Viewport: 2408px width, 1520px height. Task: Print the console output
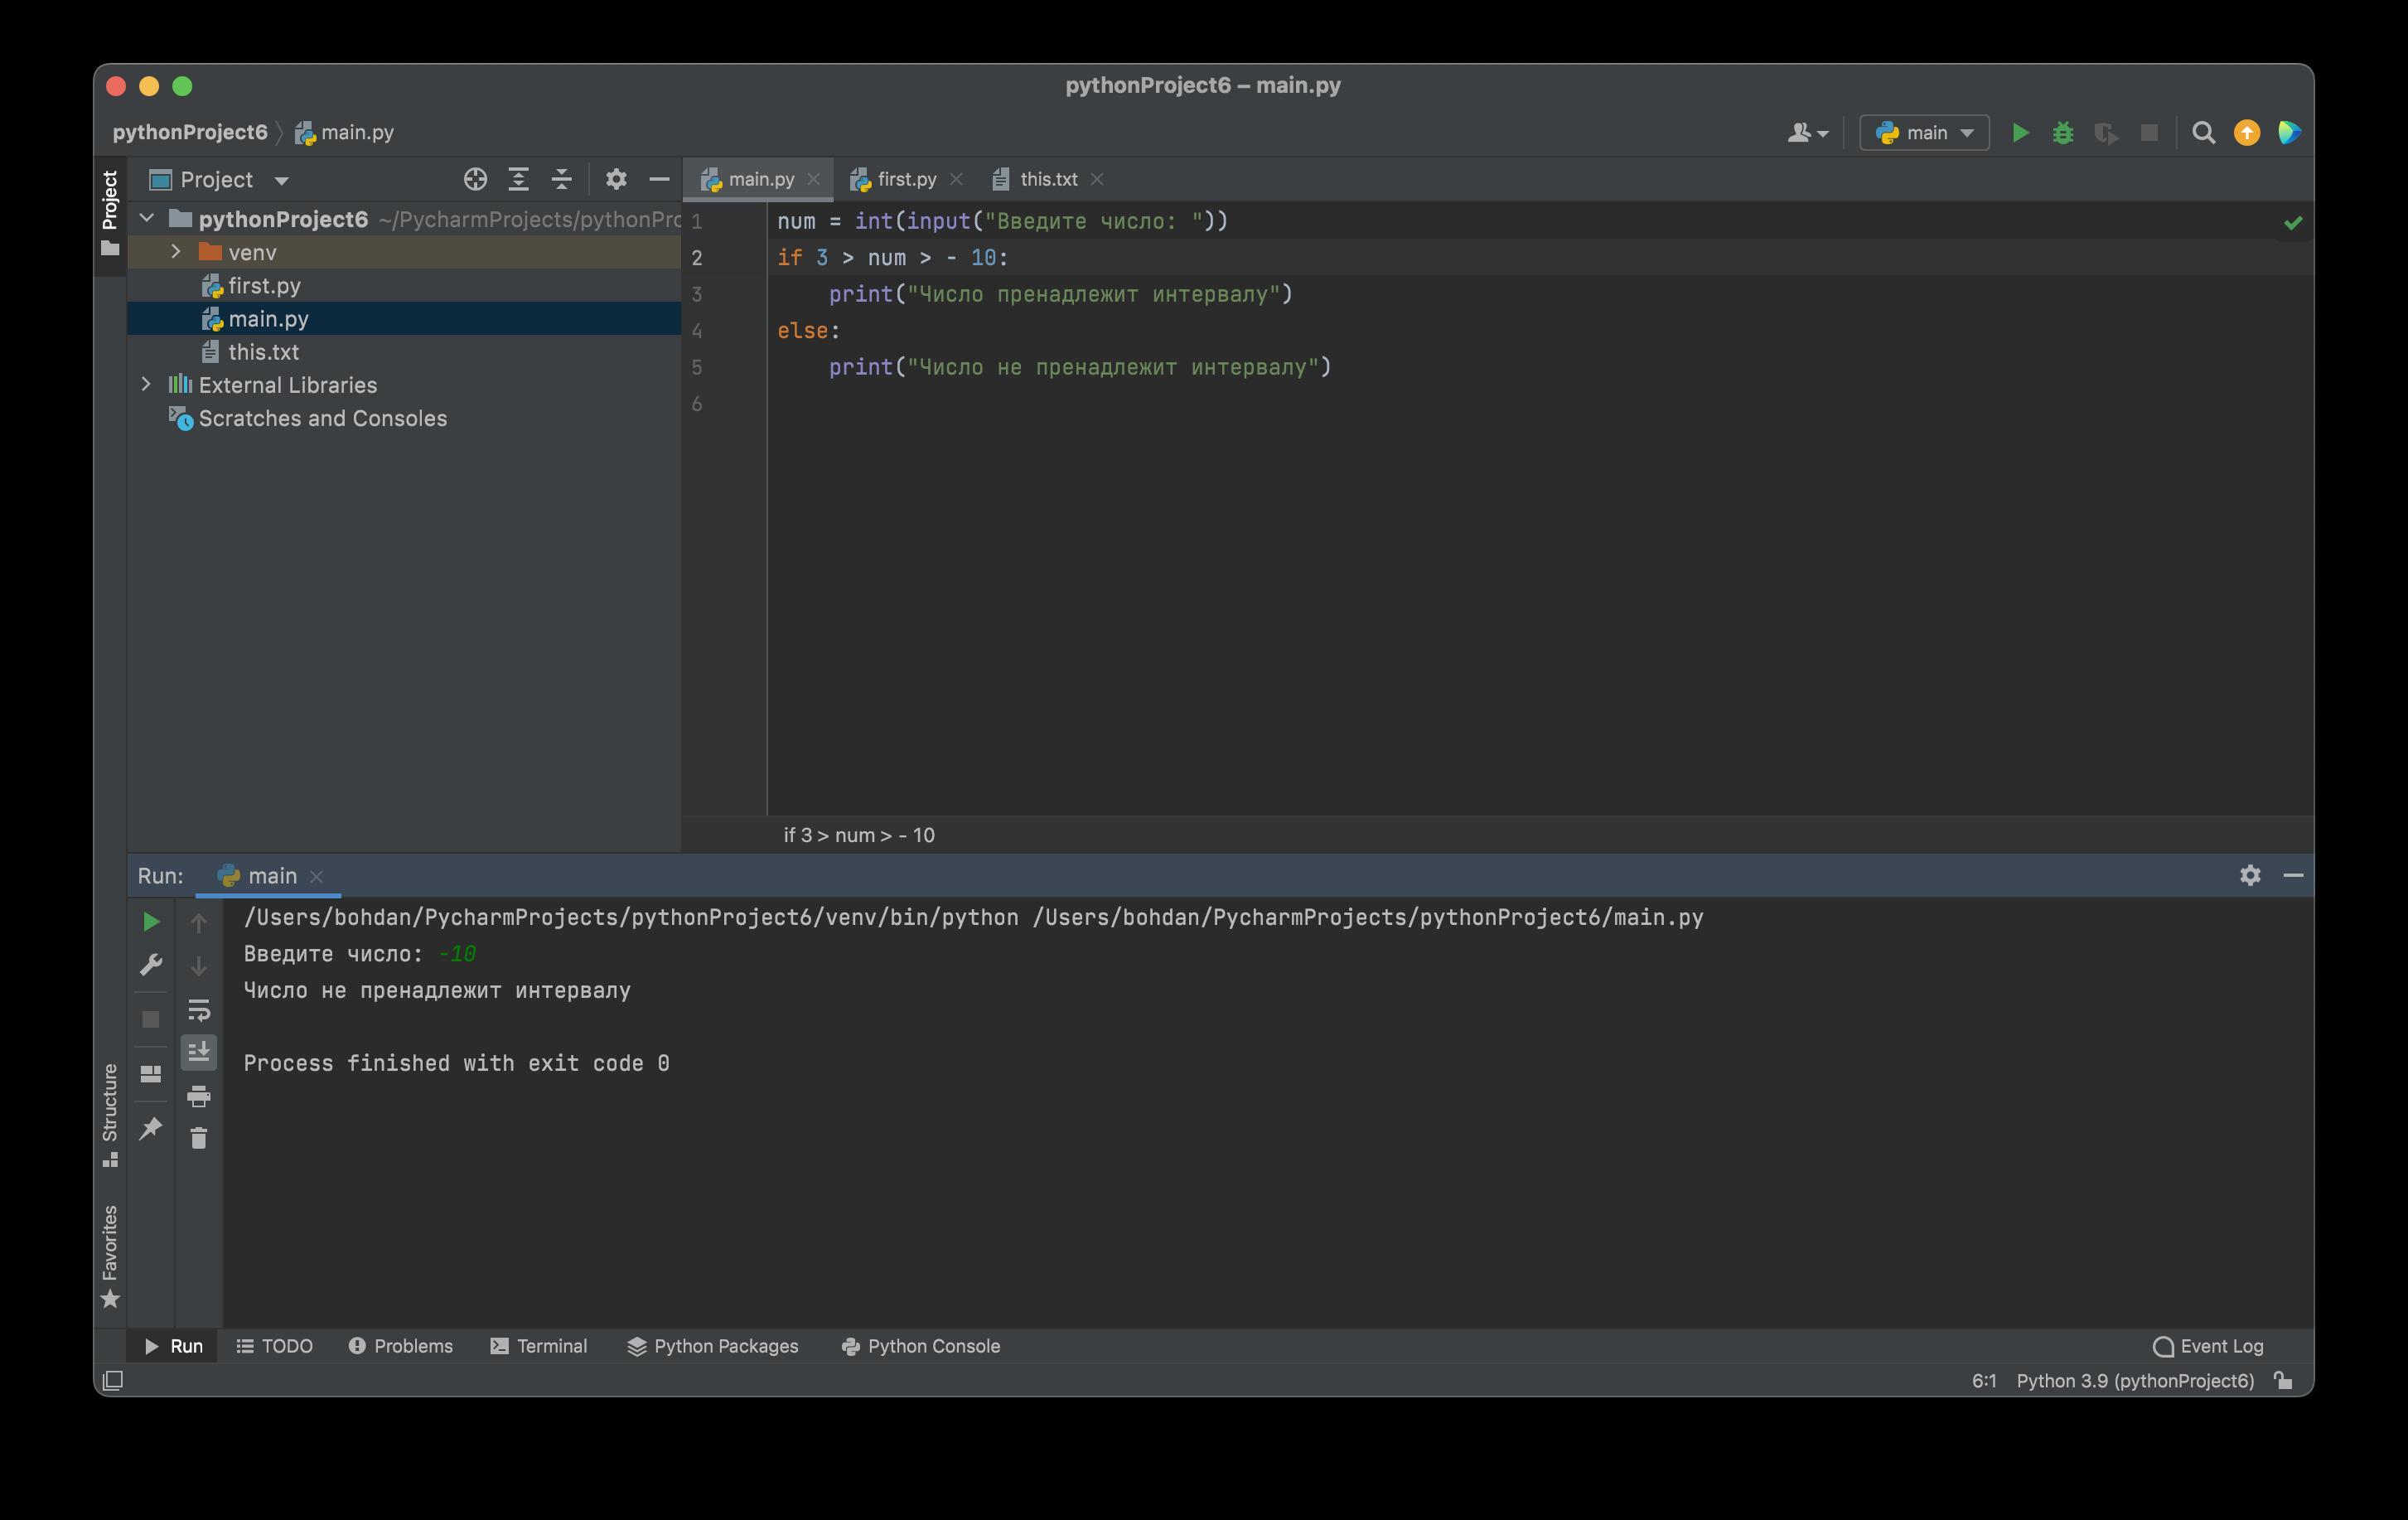[x=198, y=1096]
